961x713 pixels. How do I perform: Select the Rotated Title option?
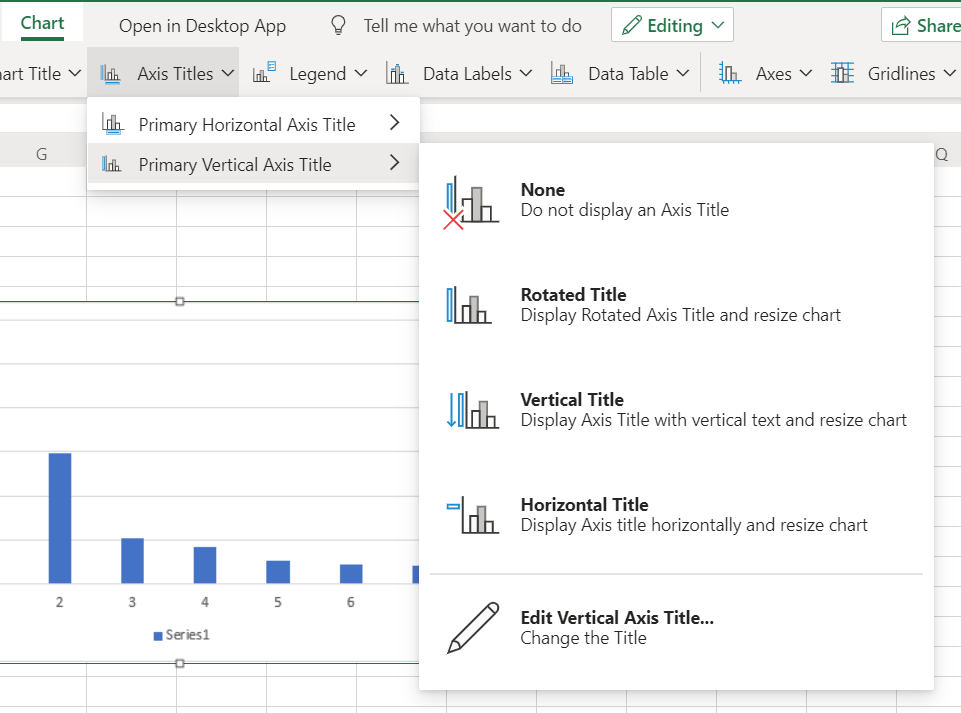pos(600,304)
